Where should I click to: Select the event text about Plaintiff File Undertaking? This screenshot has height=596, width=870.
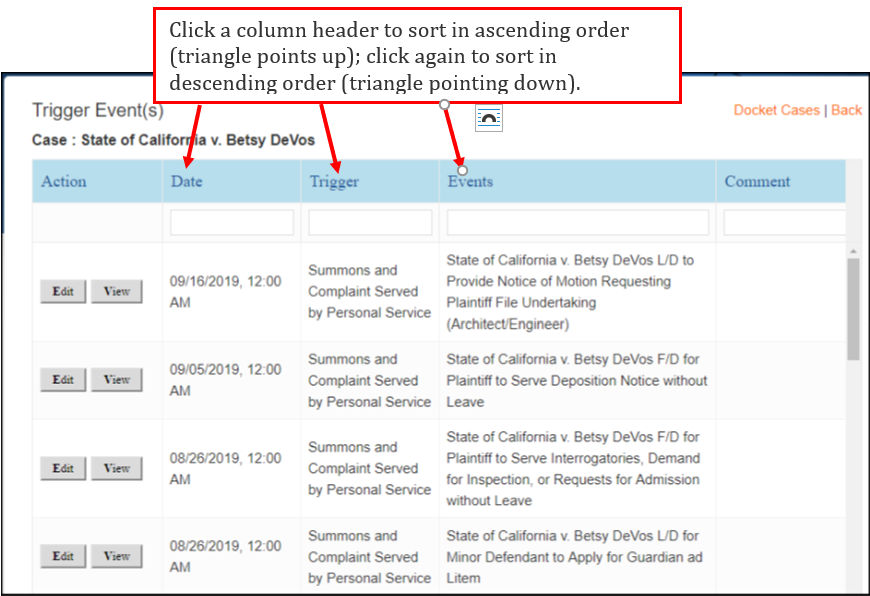[570, 292]
